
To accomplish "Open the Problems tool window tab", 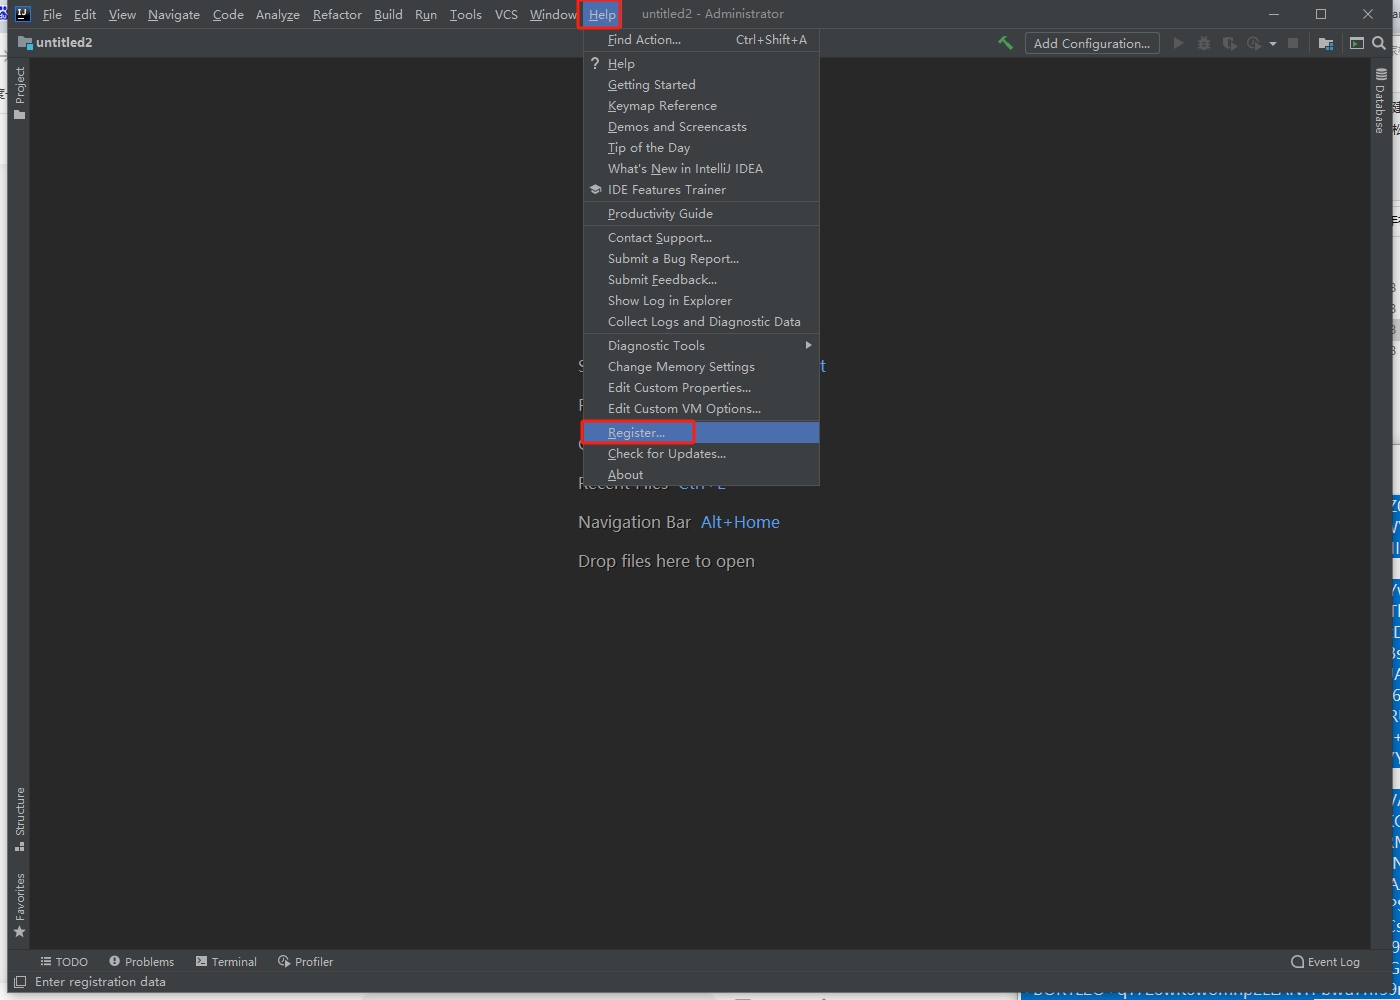I will [x=141, y=961].
